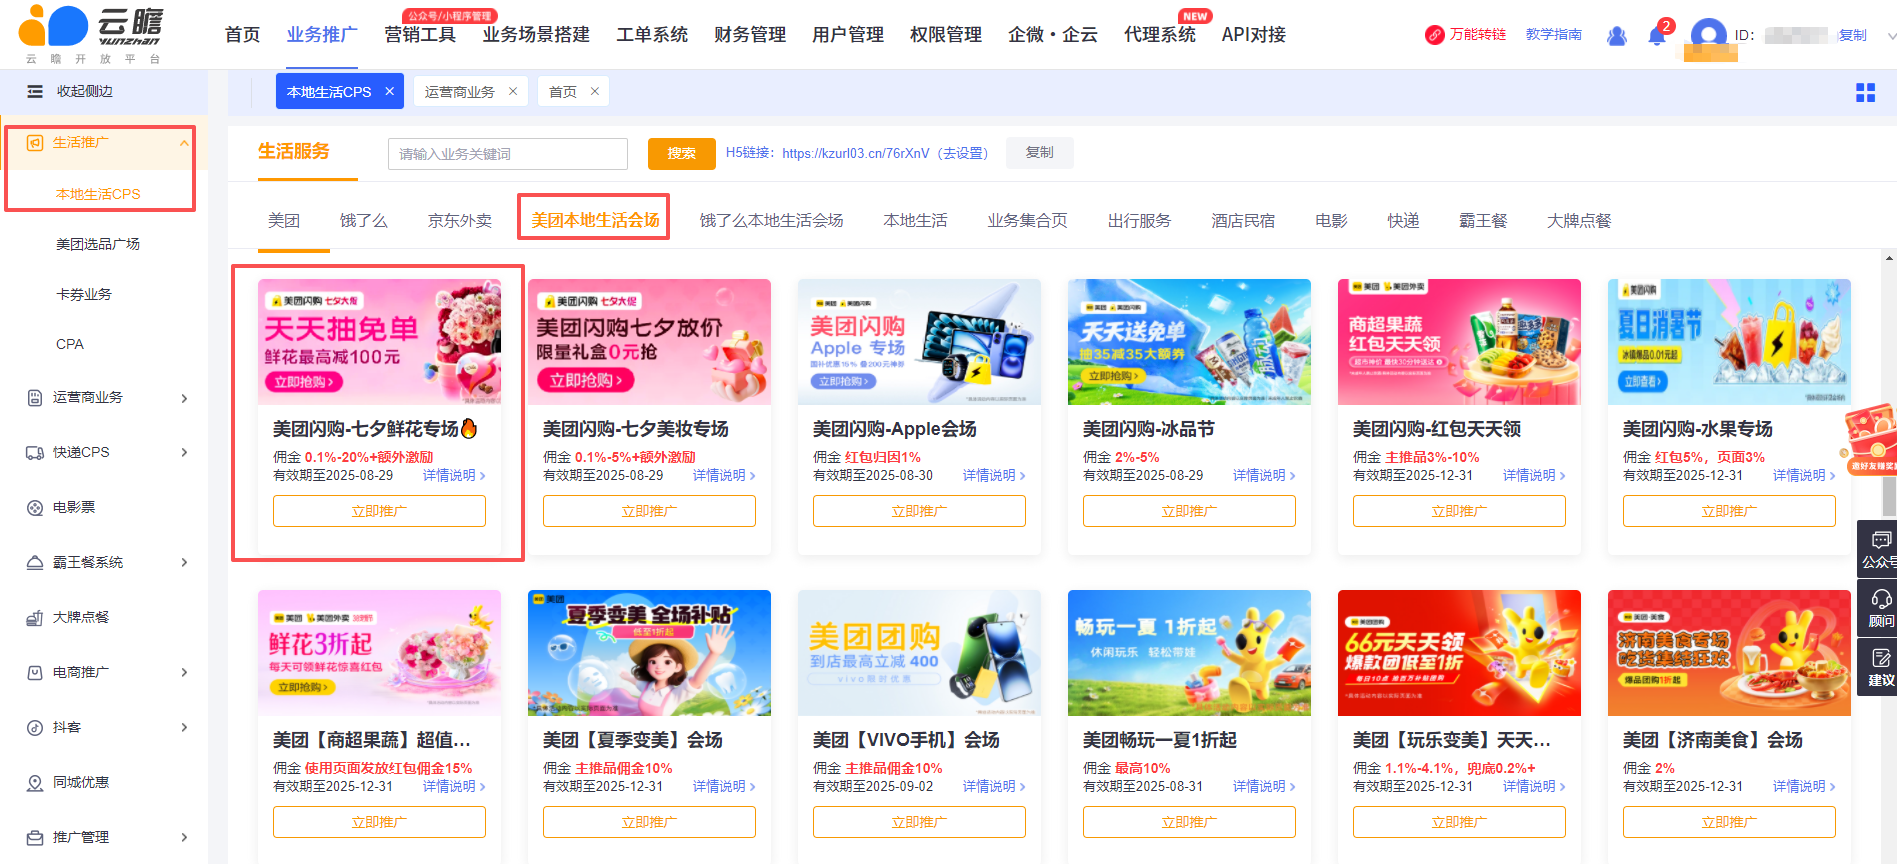Open the 营销工具 top menu
The height and width of the screenshot is (864, 1897).
(420, 35)
